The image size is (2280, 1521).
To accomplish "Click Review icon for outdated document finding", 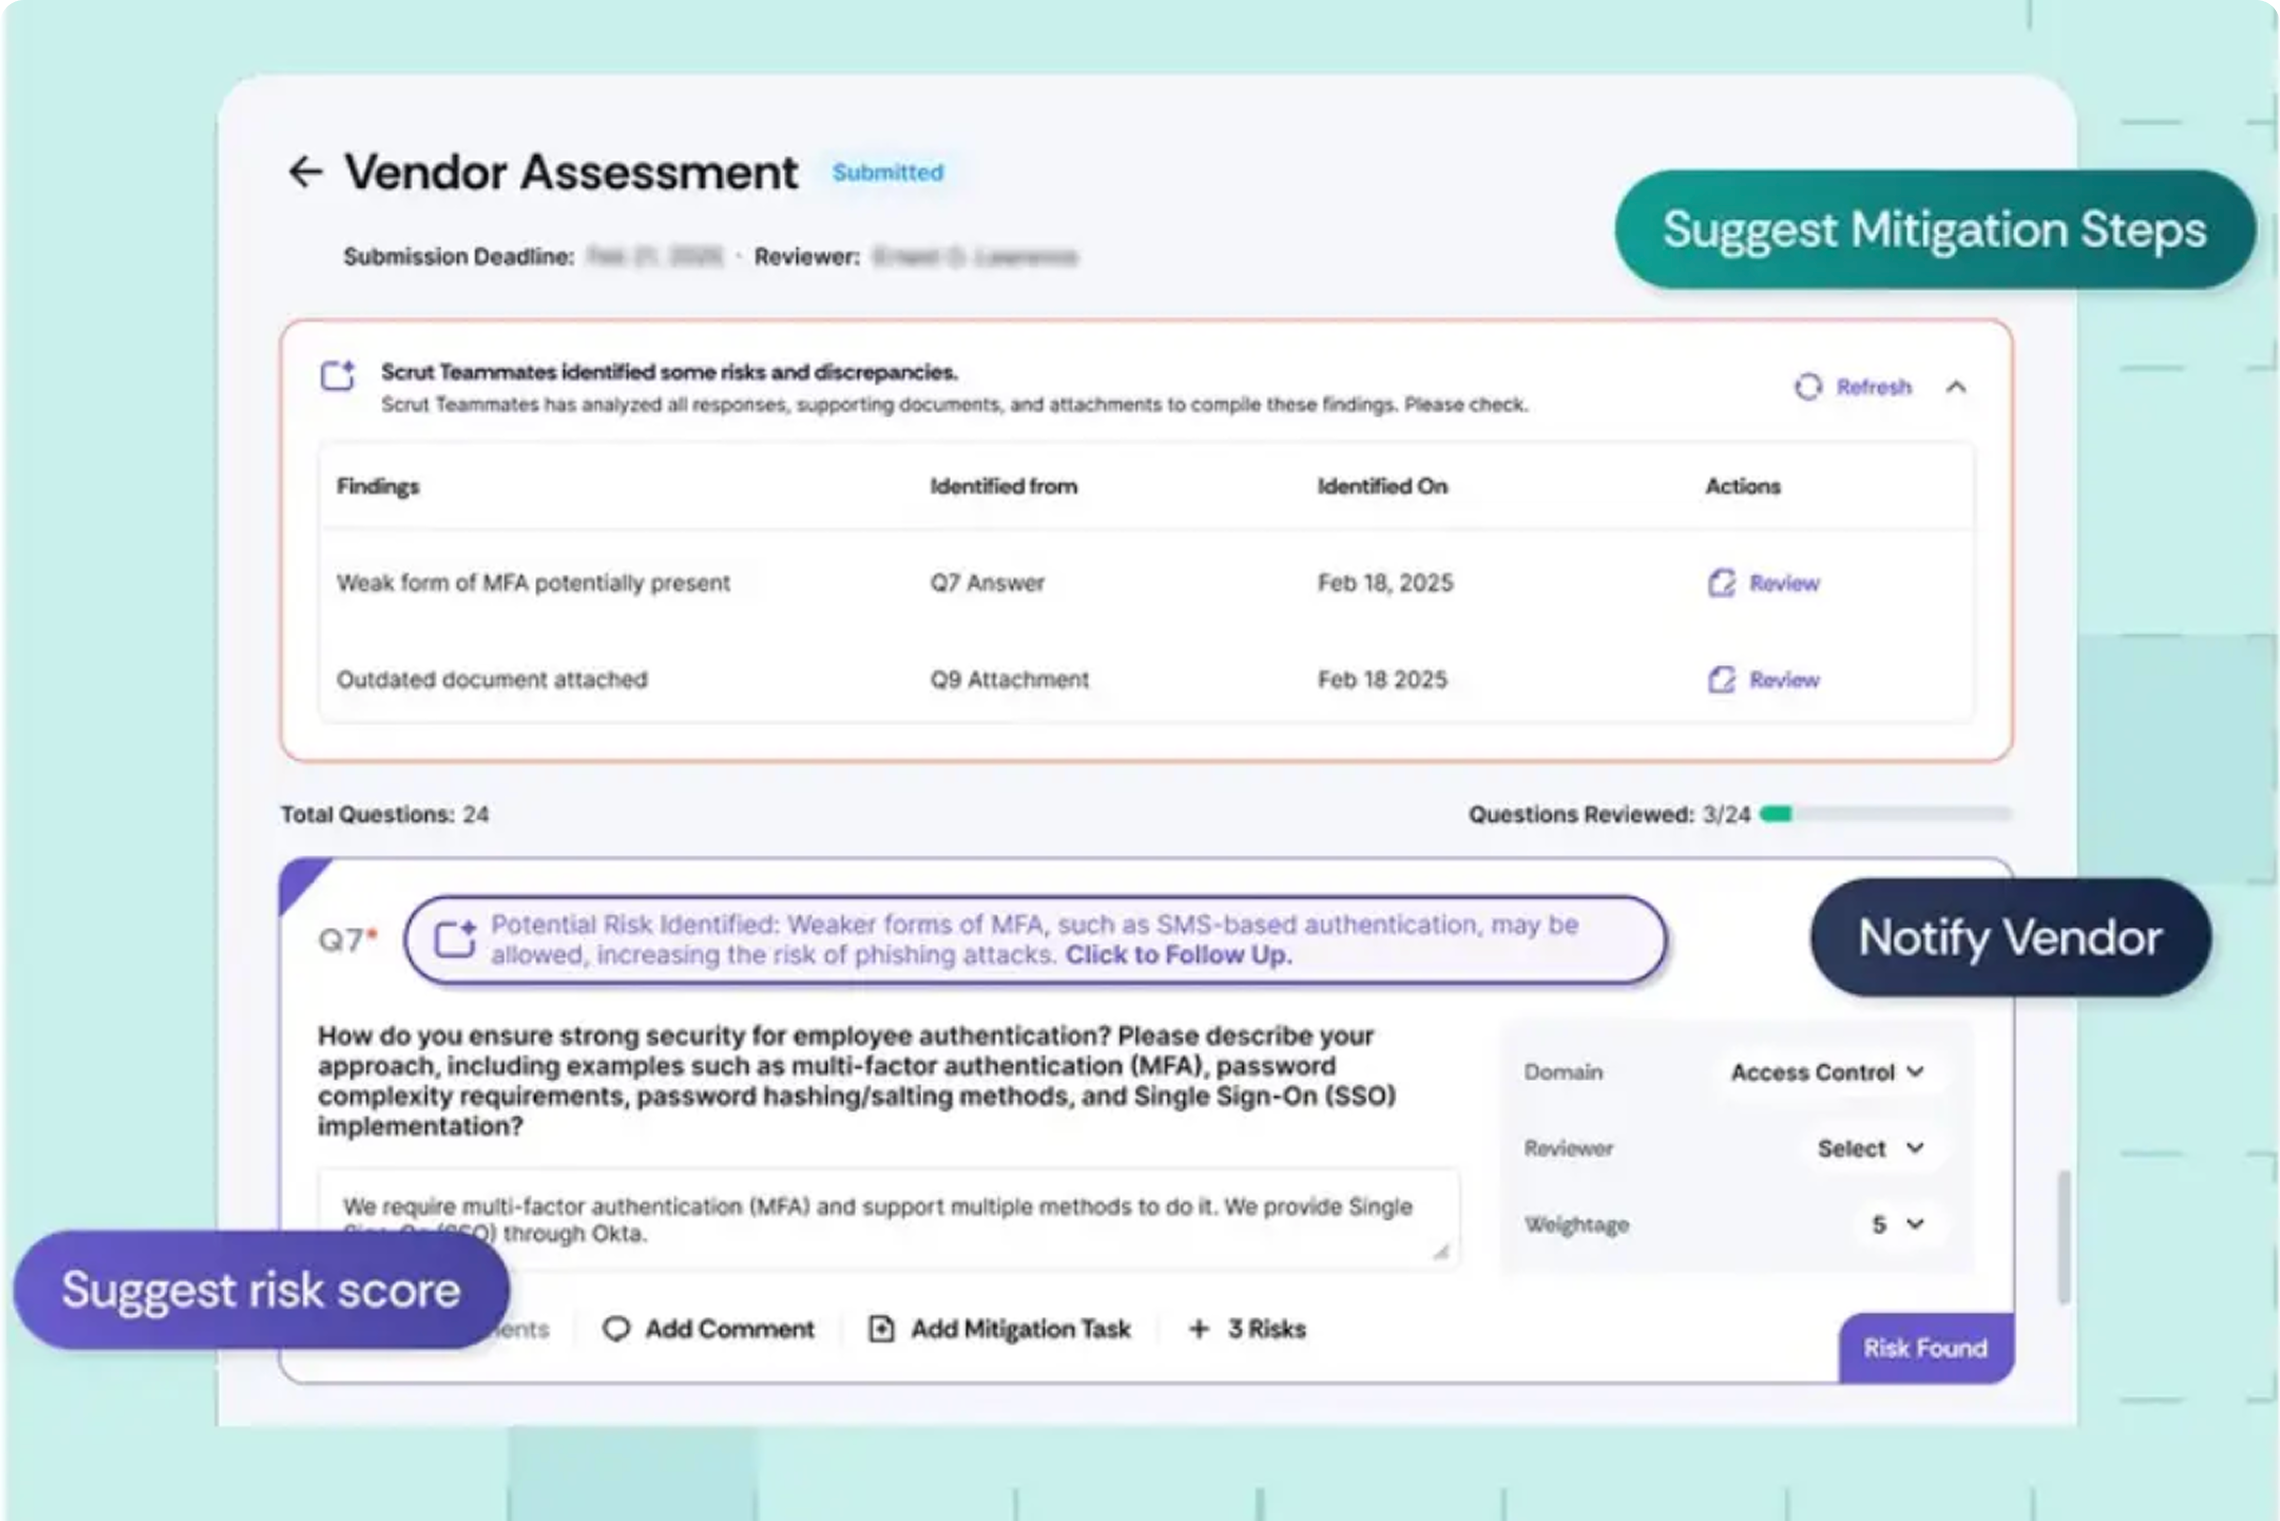I will pos(1721,680).
